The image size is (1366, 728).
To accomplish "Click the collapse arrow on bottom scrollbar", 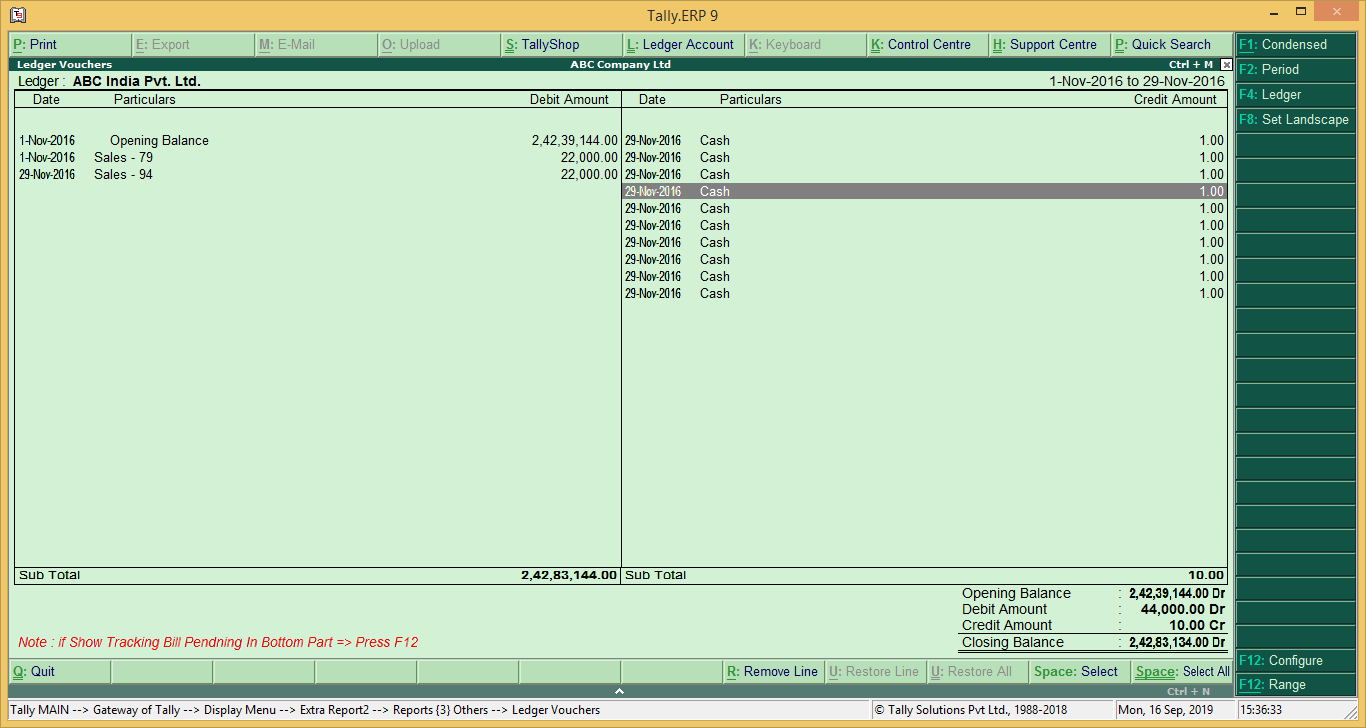I will coord(619,689).
